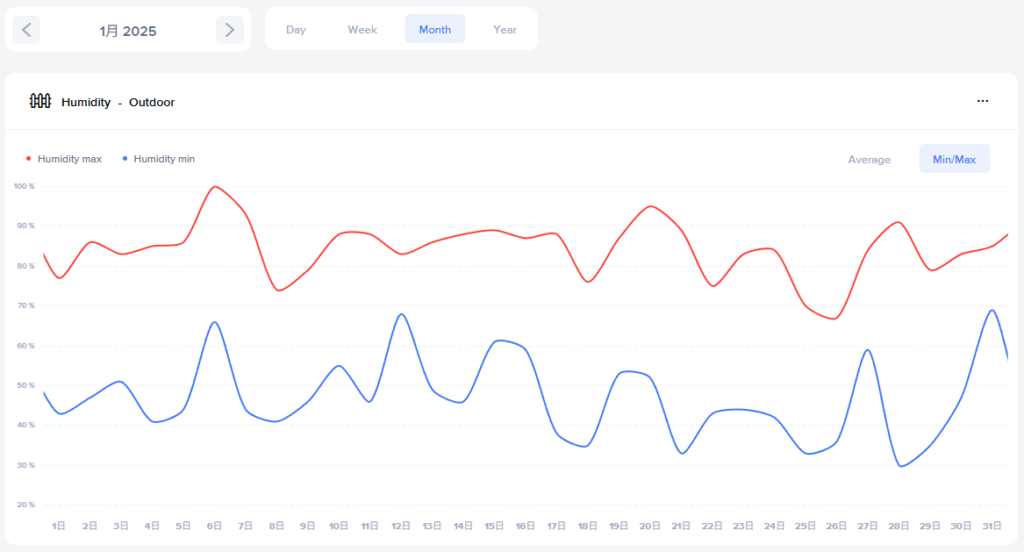Image resolution: width=1024 pixels, height=552 pixels.
Task: Click the Humidity - Outdoor title text
Action: 118,102
